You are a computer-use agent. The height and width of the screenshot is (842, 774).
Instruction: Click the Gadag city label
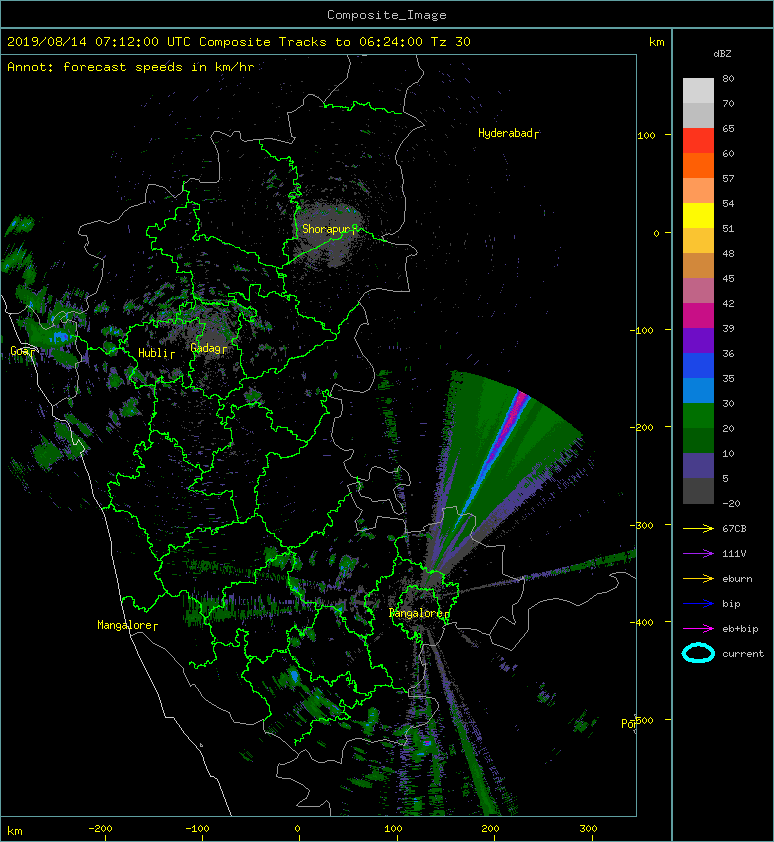click(208, 348)
